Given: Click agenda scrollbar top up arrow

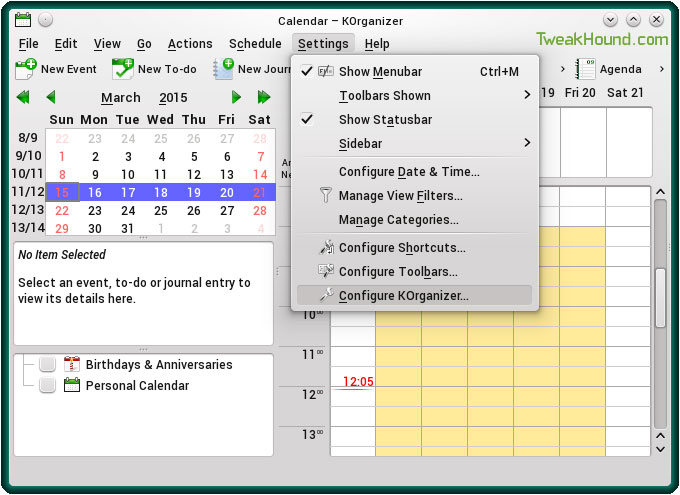Looking at the screenshot, I should [x=660, y=192].
